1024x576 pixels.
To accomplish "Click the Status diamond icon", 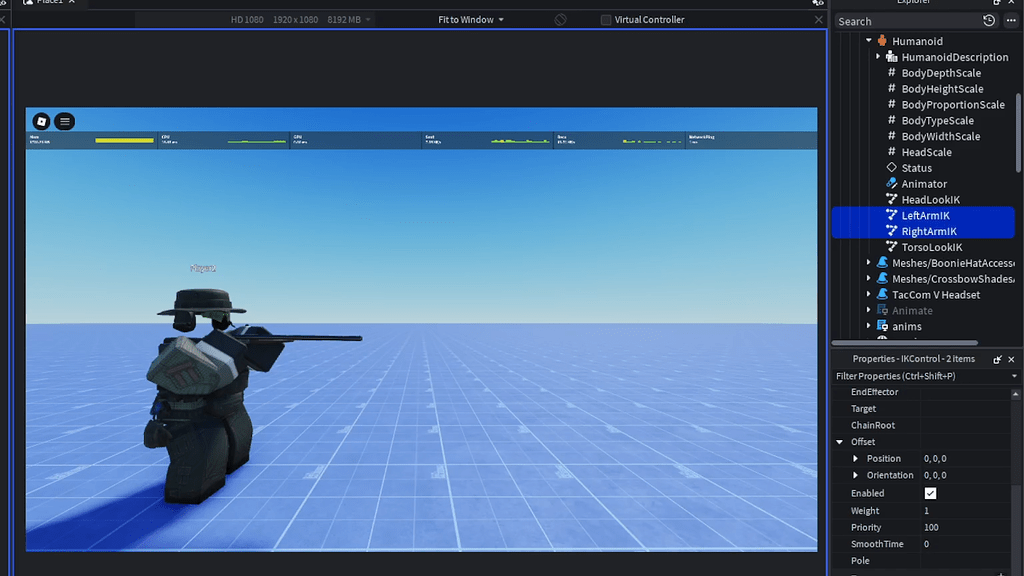I will click(891, 168).
